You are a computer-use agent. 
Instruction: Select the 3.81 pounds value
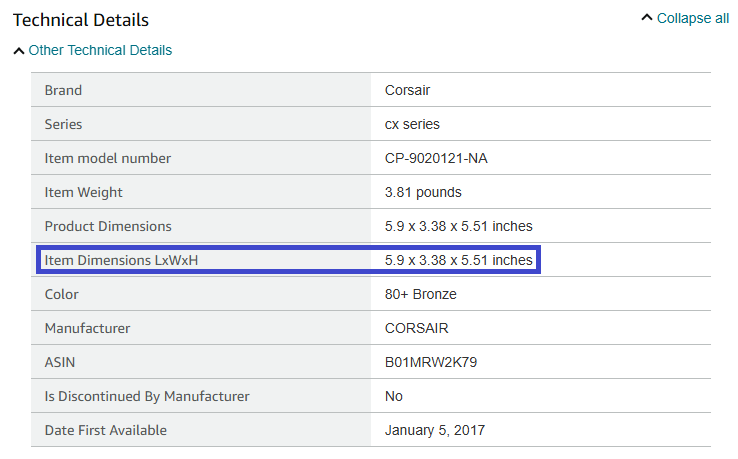pyautogui.click(x=423, y=192)
